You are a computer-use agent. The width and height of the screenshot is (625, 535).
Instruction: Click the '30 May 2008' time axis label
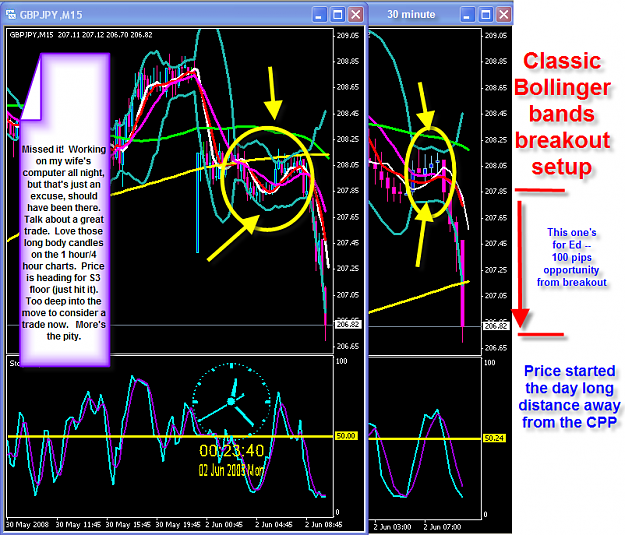[28, 524]
